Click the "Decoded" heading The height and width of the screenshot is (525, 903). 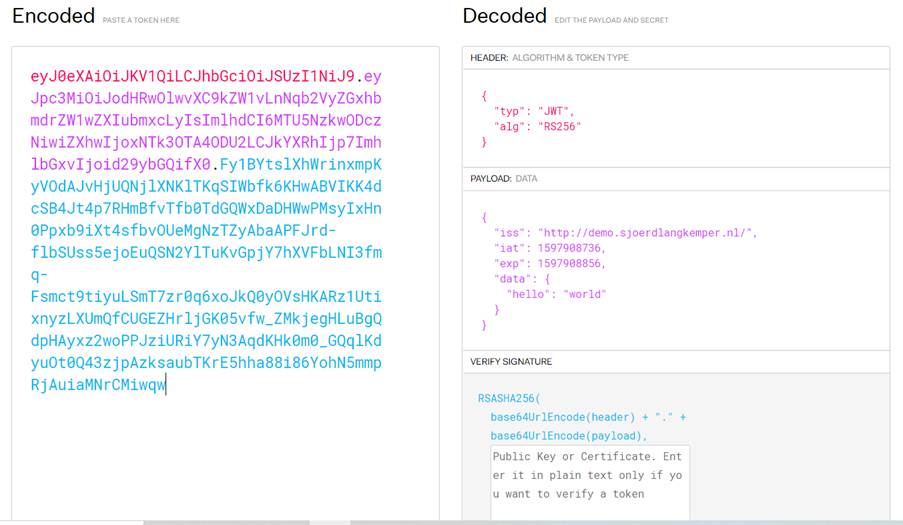click(x=504, y=16)
